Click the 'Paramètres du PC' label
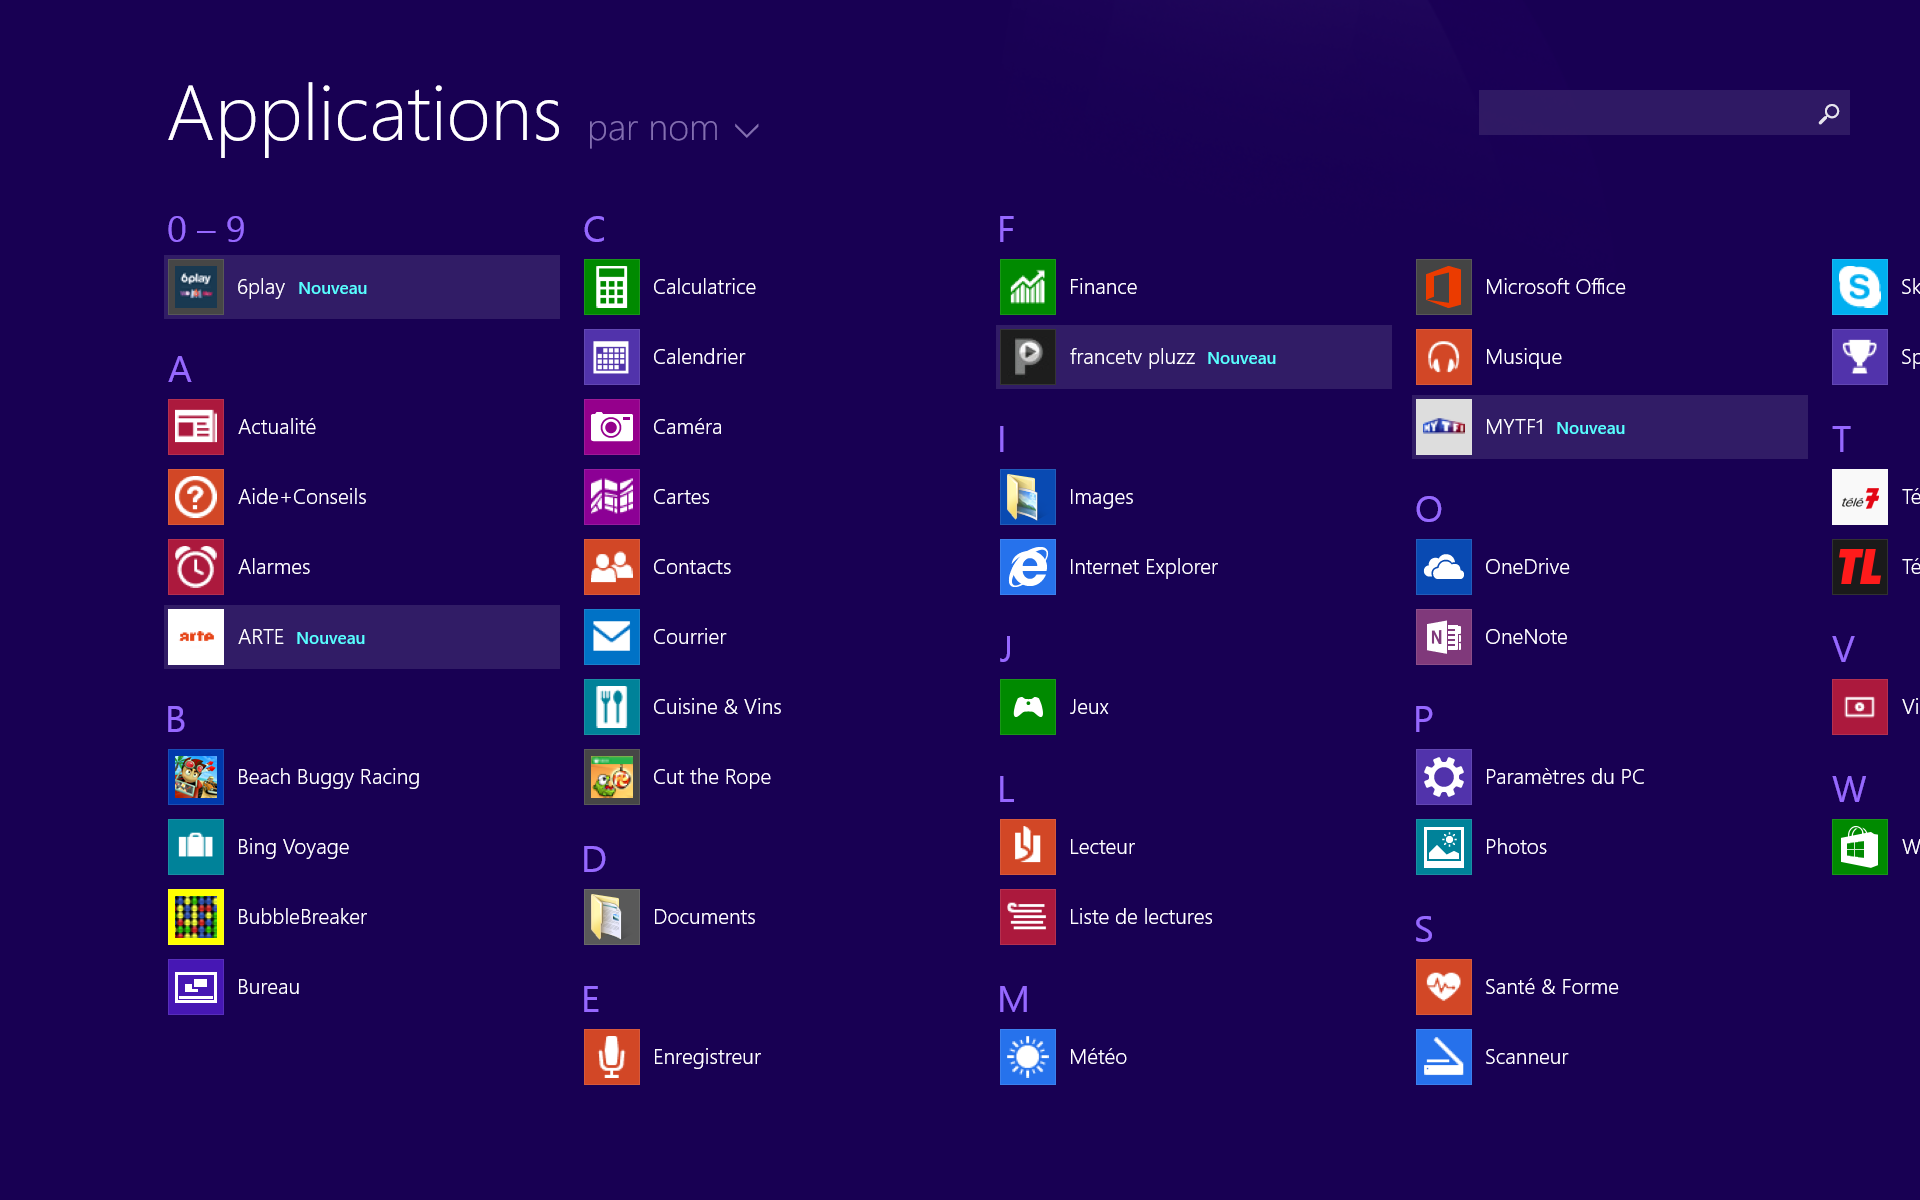Image resolution: width=1920 pixels, height=1200 pixels. coord(1564,777)
